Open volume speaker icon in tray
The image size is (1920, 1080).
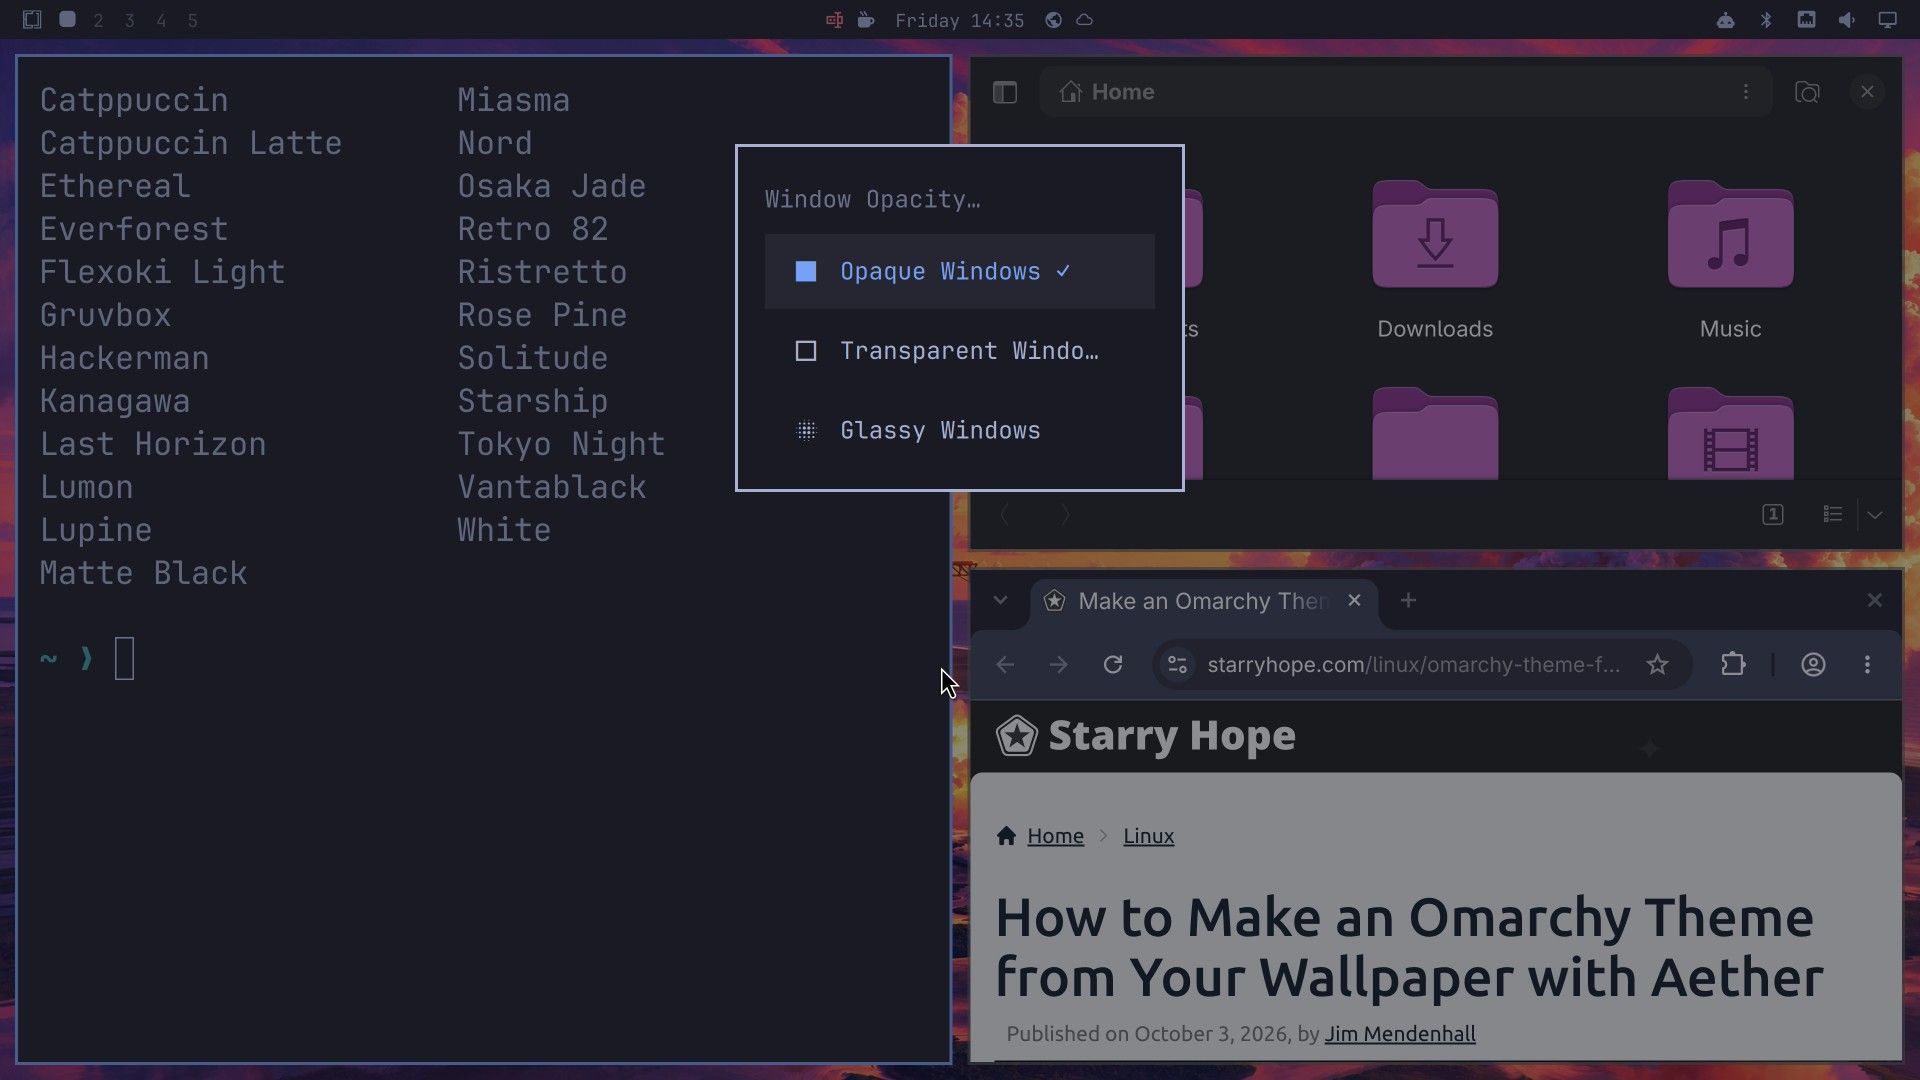point(1846,20)
